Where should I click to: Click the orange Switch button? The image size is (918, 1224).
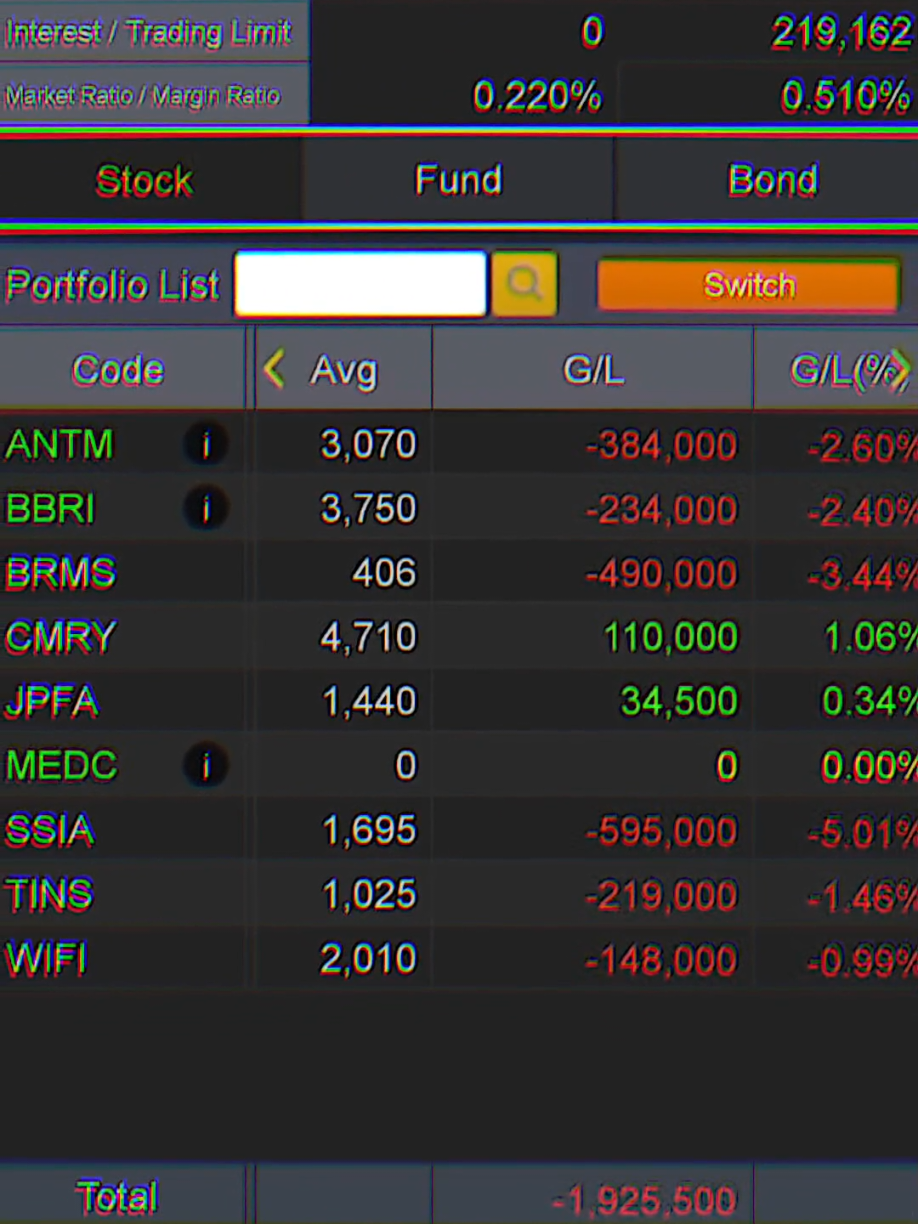click(749, 285)
